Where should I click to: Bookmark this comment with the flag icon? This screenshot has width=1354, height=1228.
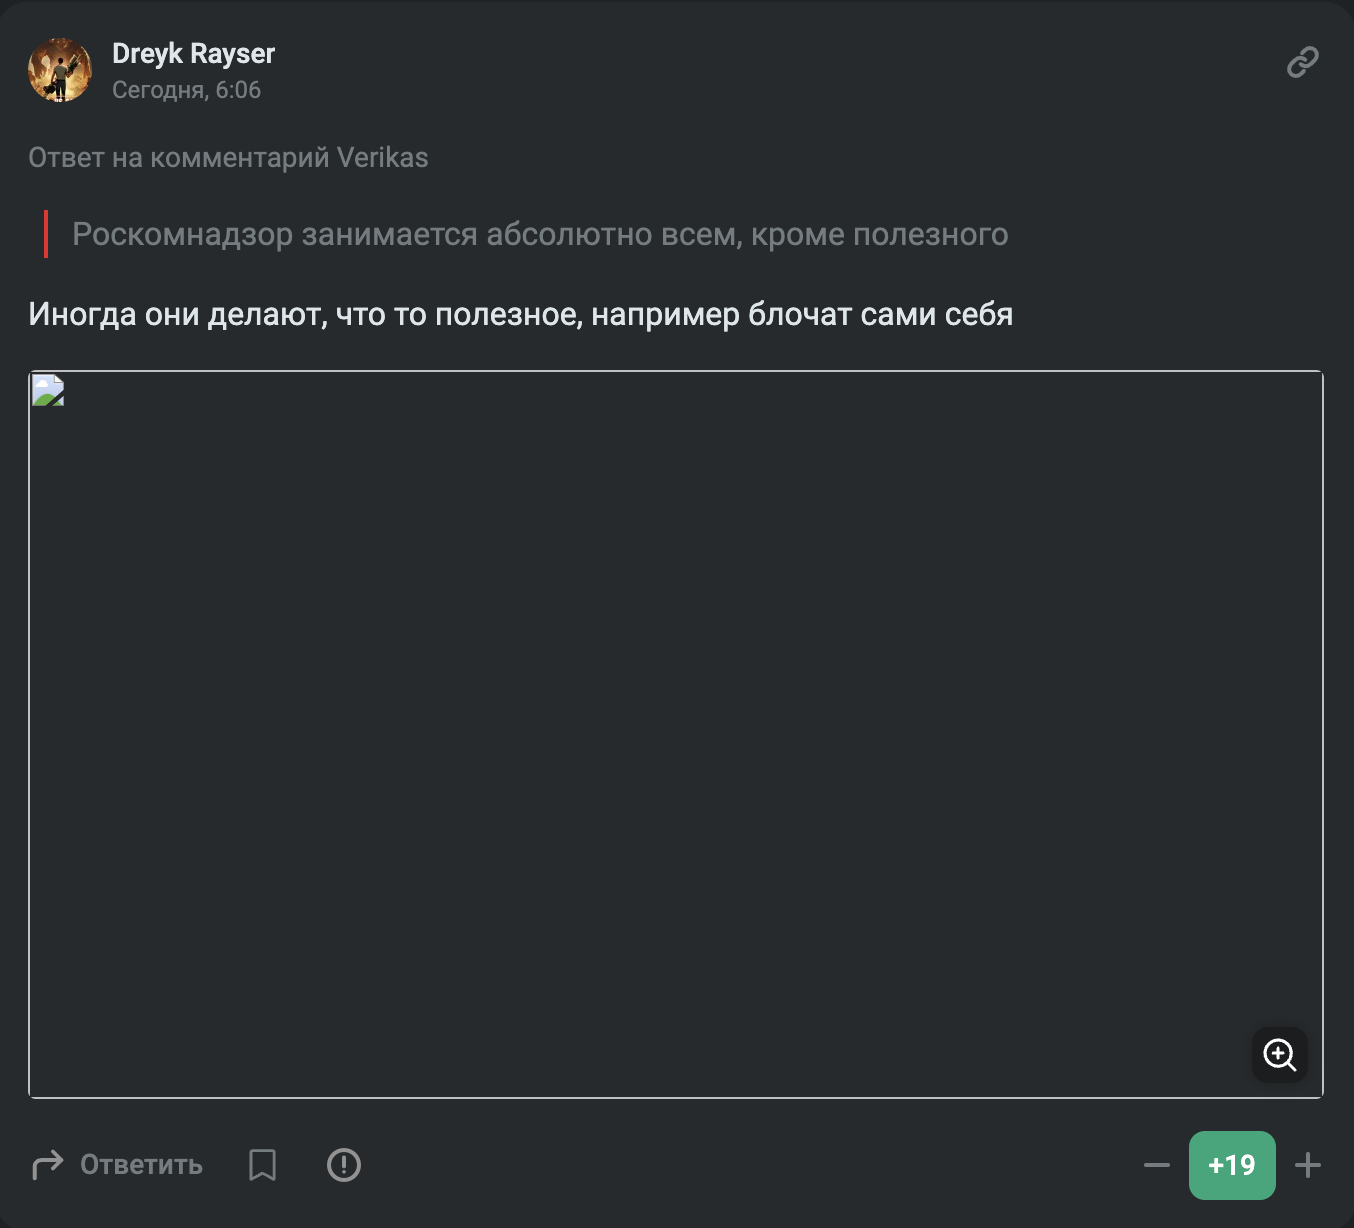click(262, 1165)
